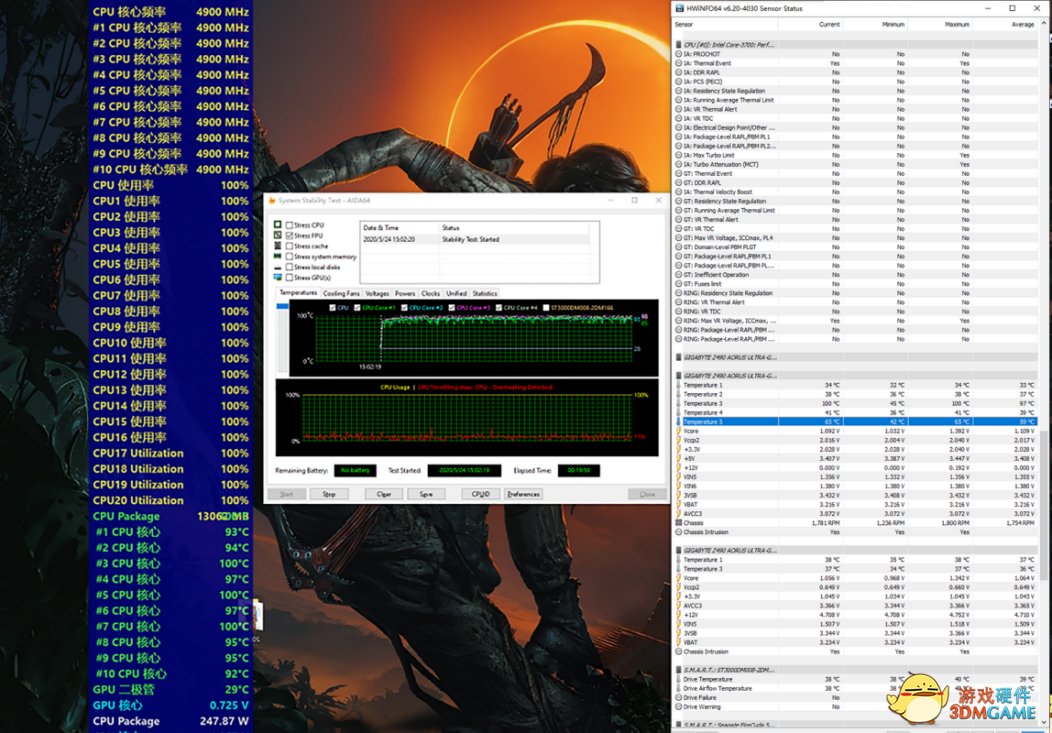This screenshot has width=1052, height=733.
Task: Click the No battery indicator field
Action: [x=355, y=471]
